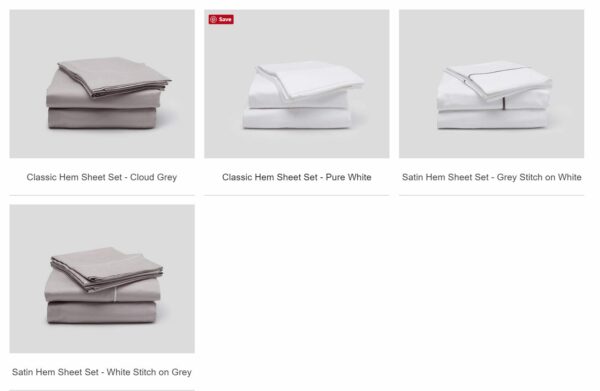
Task: Click the Pinterest logo inside Save badge
Action: pyautogui.click(x=214, y=19)
